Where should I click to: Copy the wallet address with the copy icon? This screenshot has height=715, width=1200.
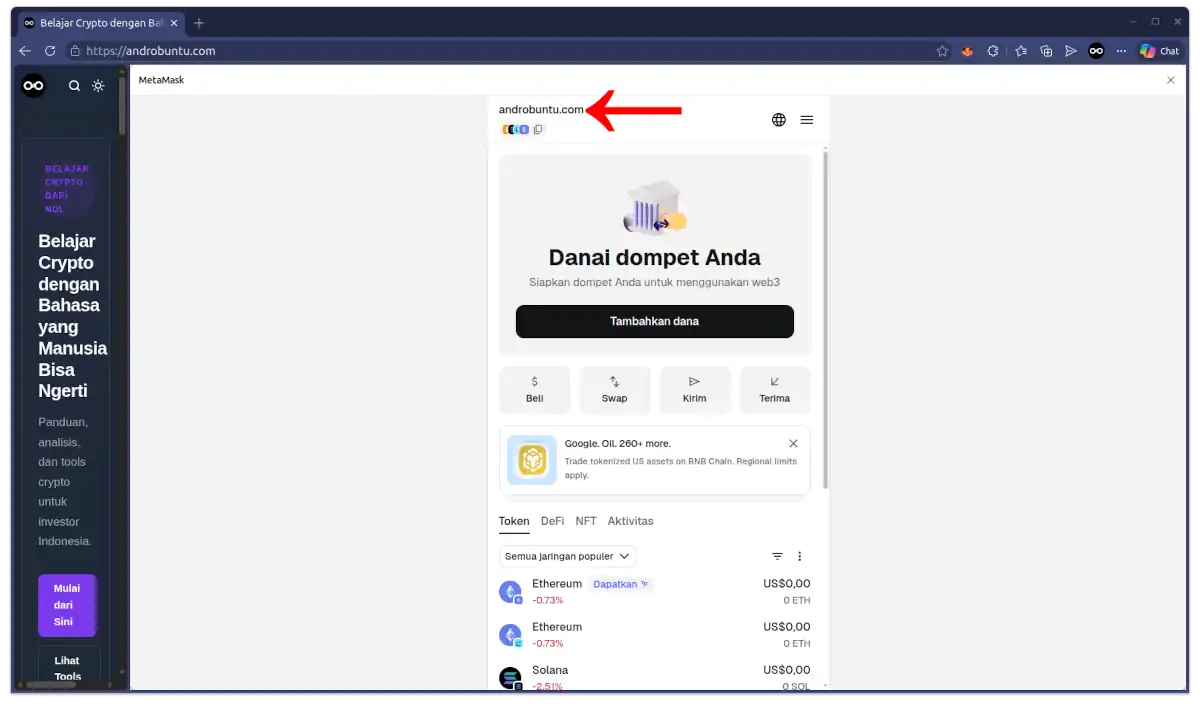[x=538, y=129]
